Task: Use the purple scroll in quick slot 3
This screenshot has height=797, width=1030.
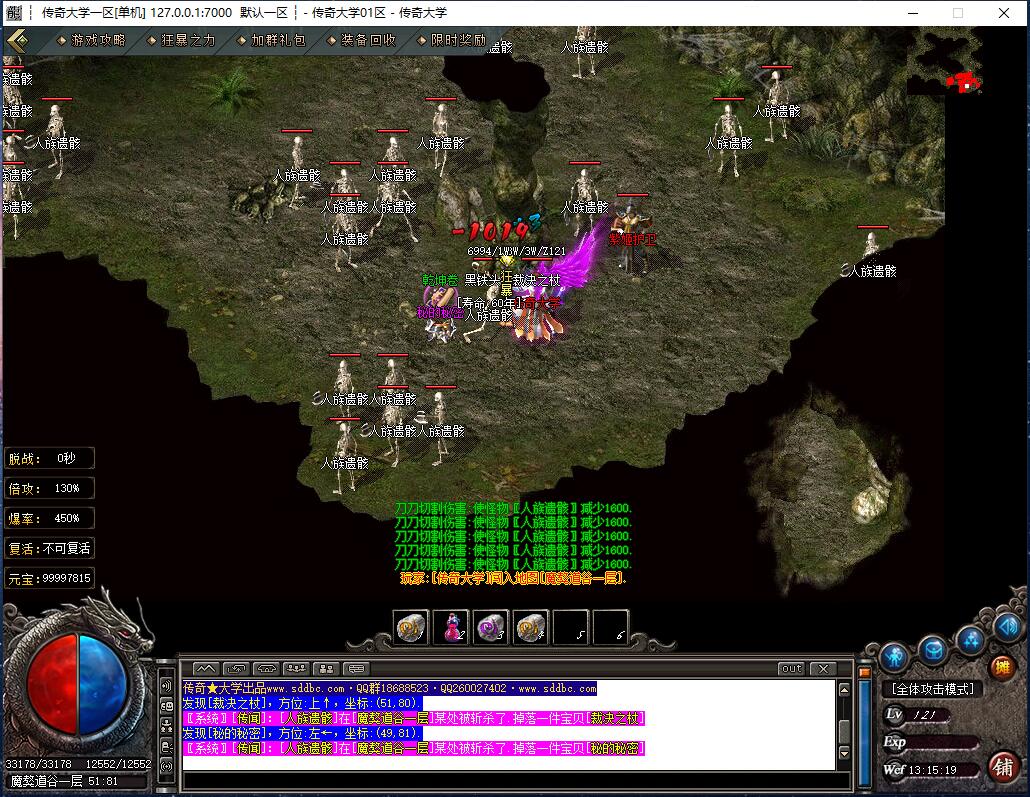Action: pyautogui.click(x=491, y=627)
